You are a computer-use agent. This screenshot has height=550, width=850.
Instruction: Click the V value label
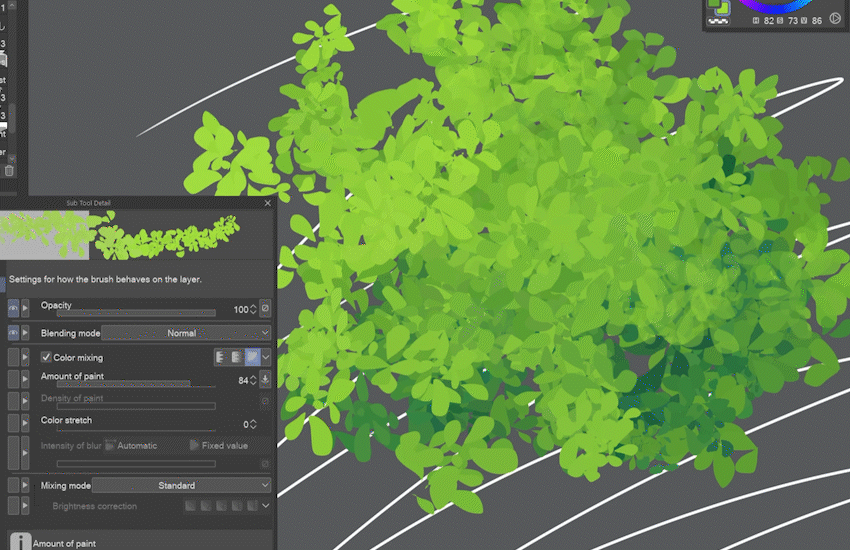pyautogui.click(x=804, y=21)
